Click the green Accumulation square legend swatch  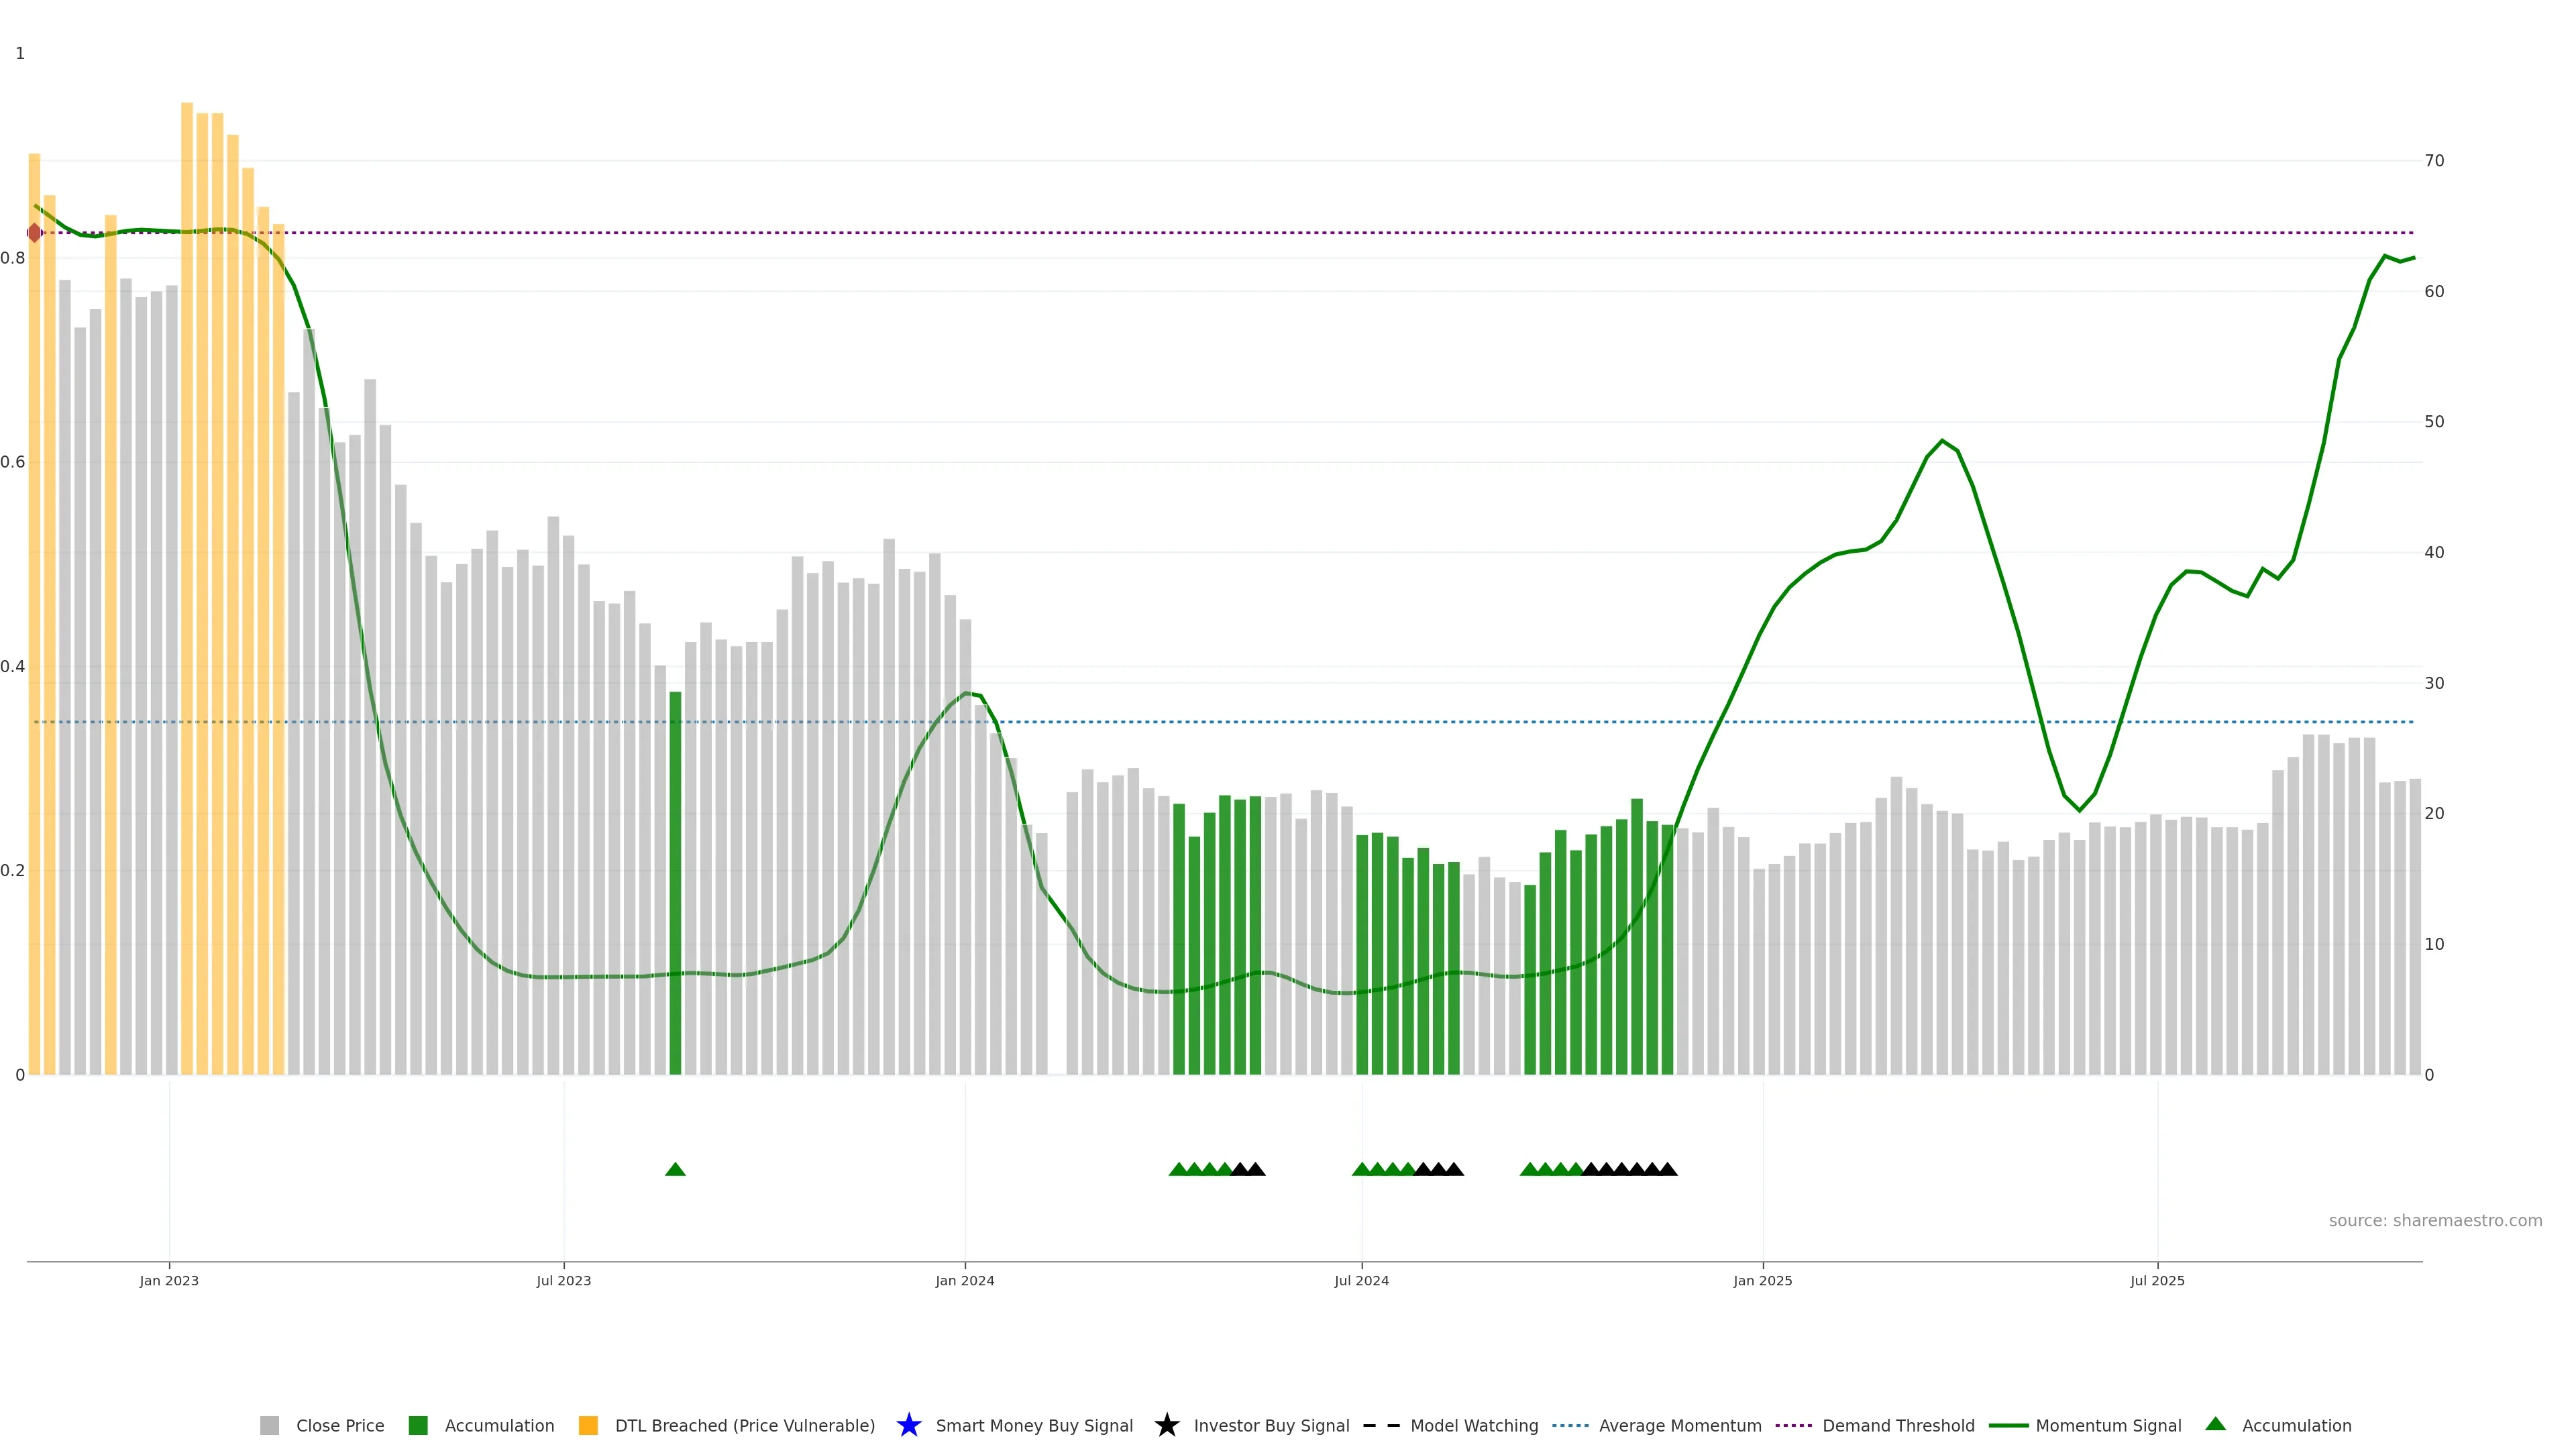coord(418,1426)
